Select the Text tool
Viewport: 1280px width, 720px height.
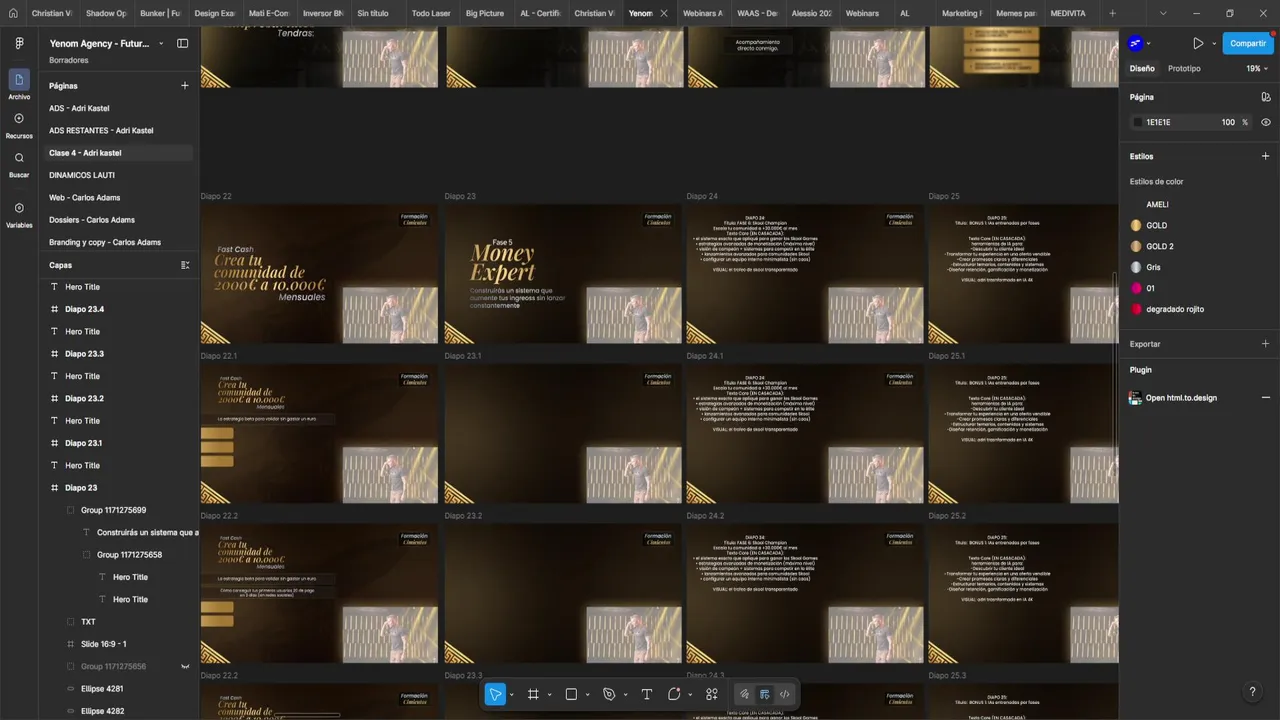[647, 694]
